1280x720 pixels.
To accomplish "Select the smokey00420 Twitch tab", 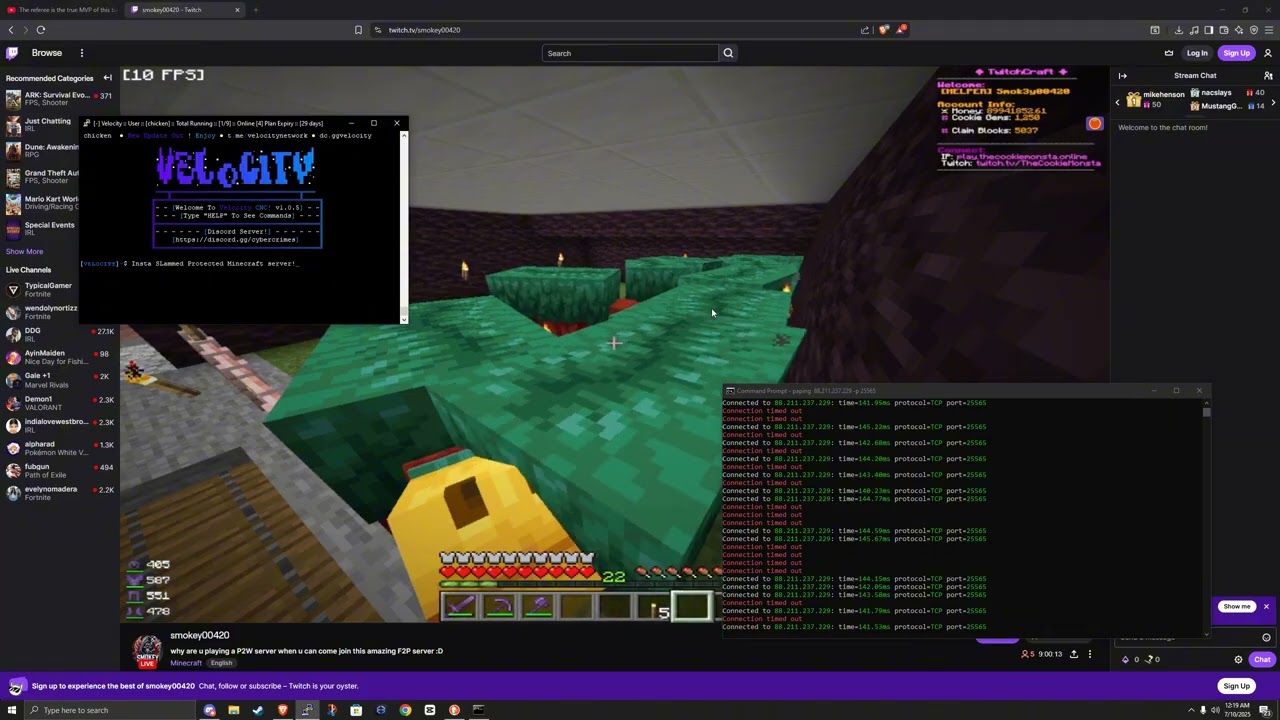I will (x=185, y=10).
